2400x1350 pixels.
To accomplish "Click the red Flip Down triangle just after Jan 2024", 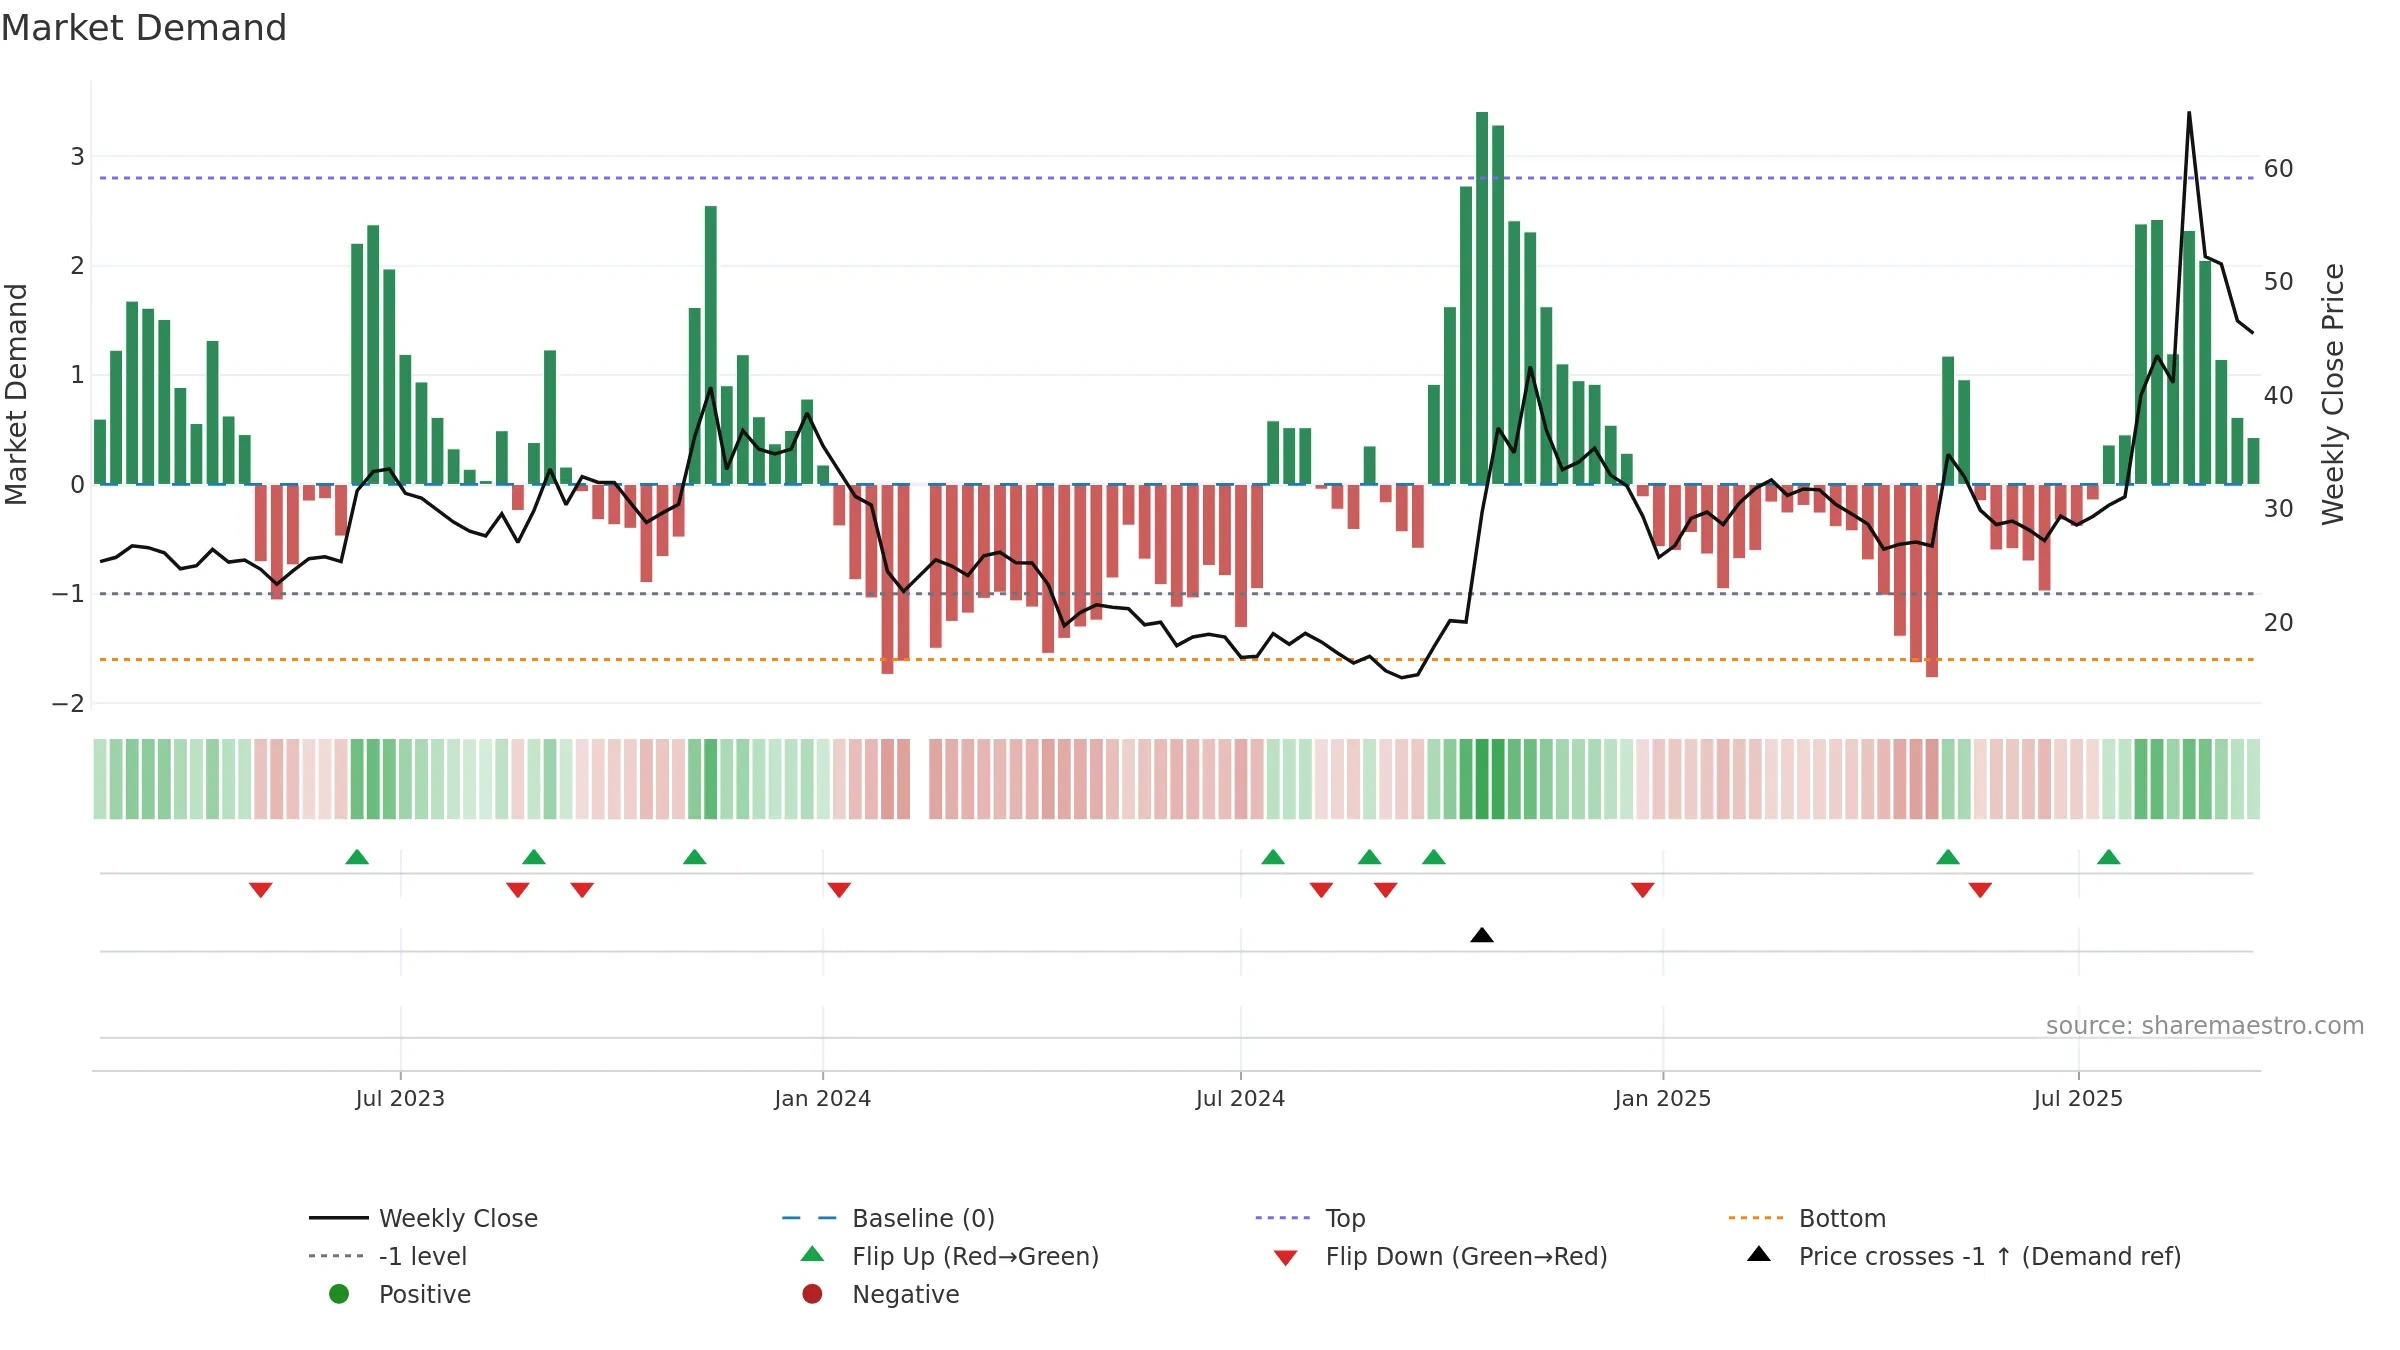I will pyautogui.click(x=839, y=890).
